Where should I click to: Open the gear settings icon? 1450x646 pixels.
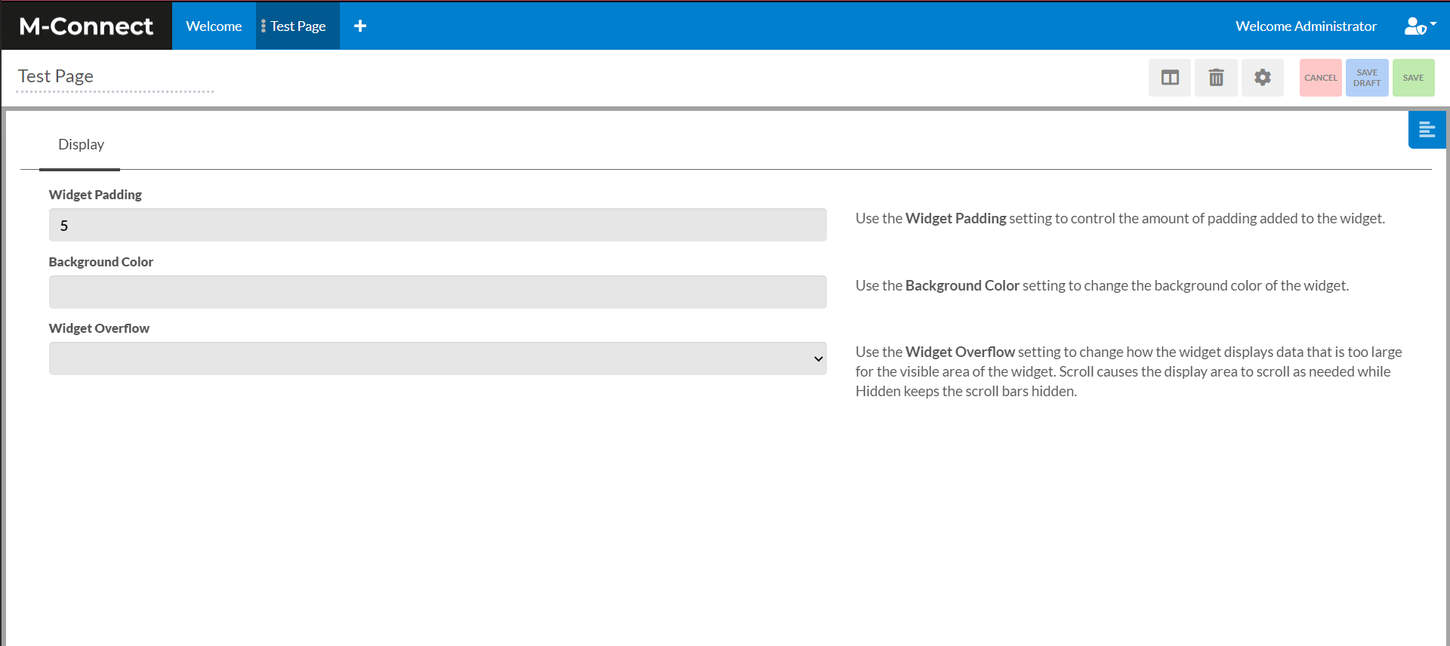pos(1262,77)
